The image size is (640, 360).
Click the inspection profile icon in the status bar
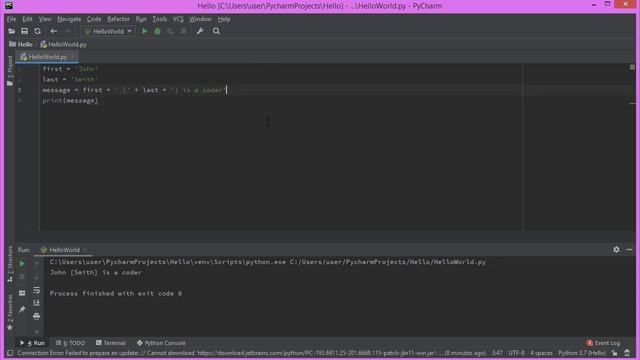[627, 353]
